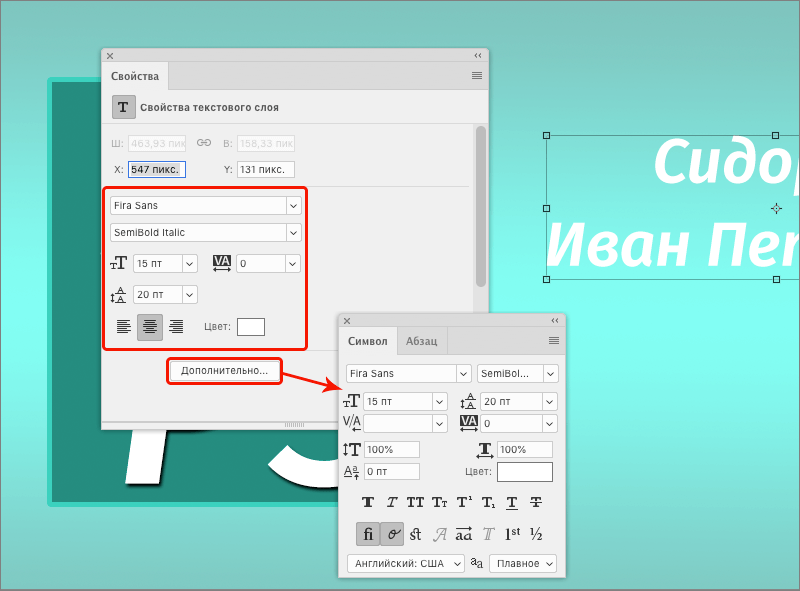Collapse the Character panel with double arrows
Viewport: 800px width, 591px height.
(x=555, y=321)
